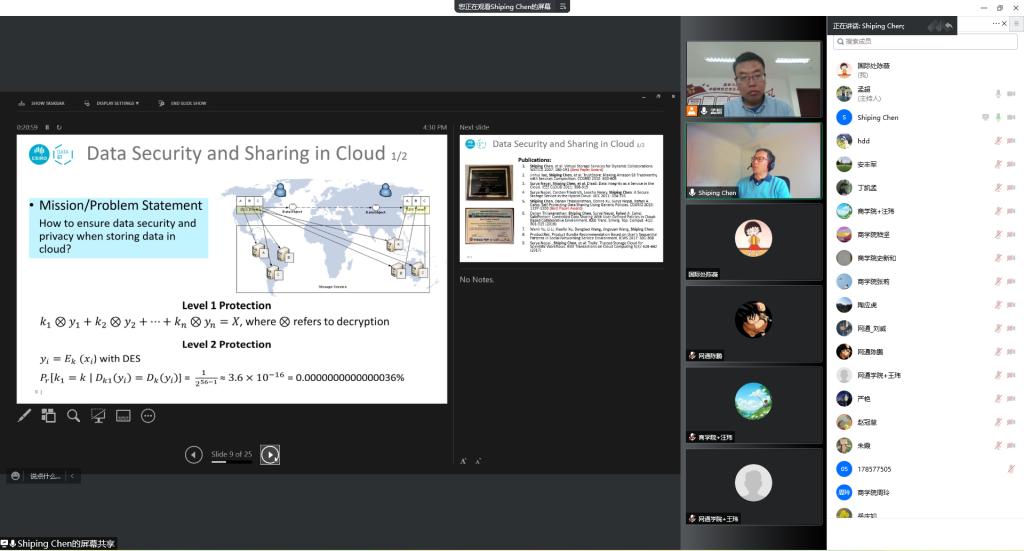Click the black out slideshow icon

[98, 415]
